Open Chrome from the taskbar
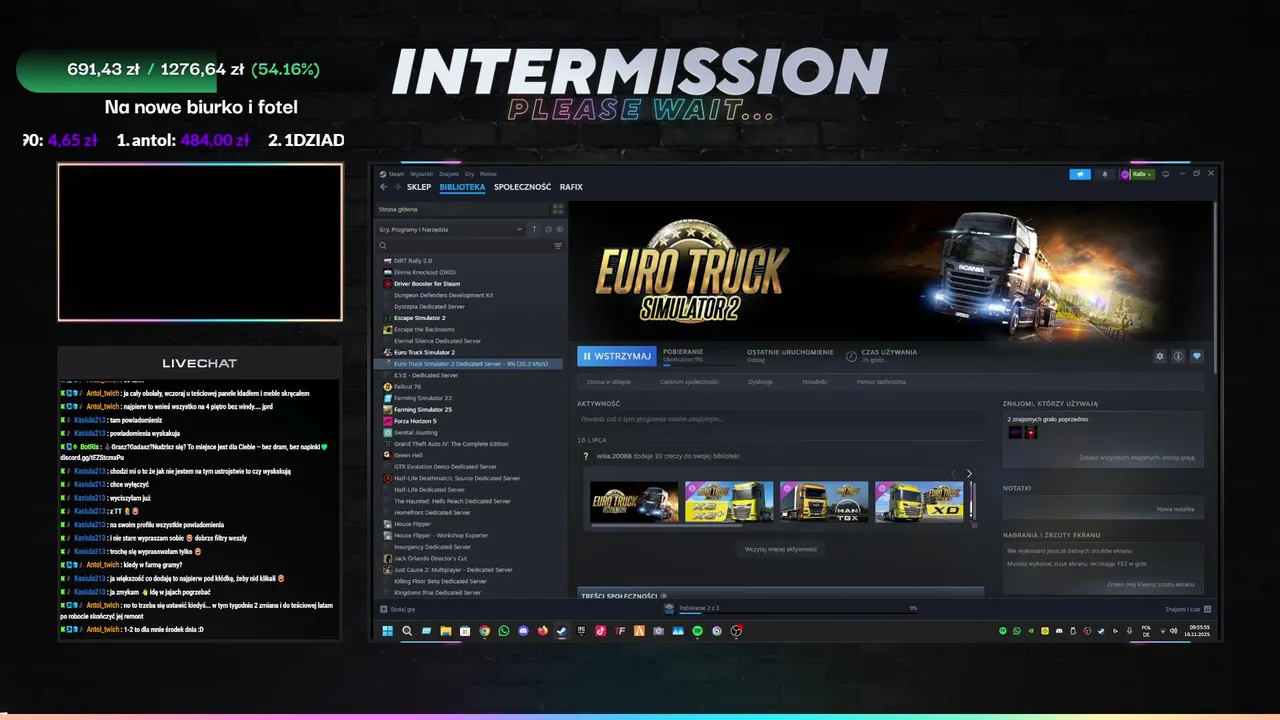This screenshot has width=1280, height=720. click(484, 631)
